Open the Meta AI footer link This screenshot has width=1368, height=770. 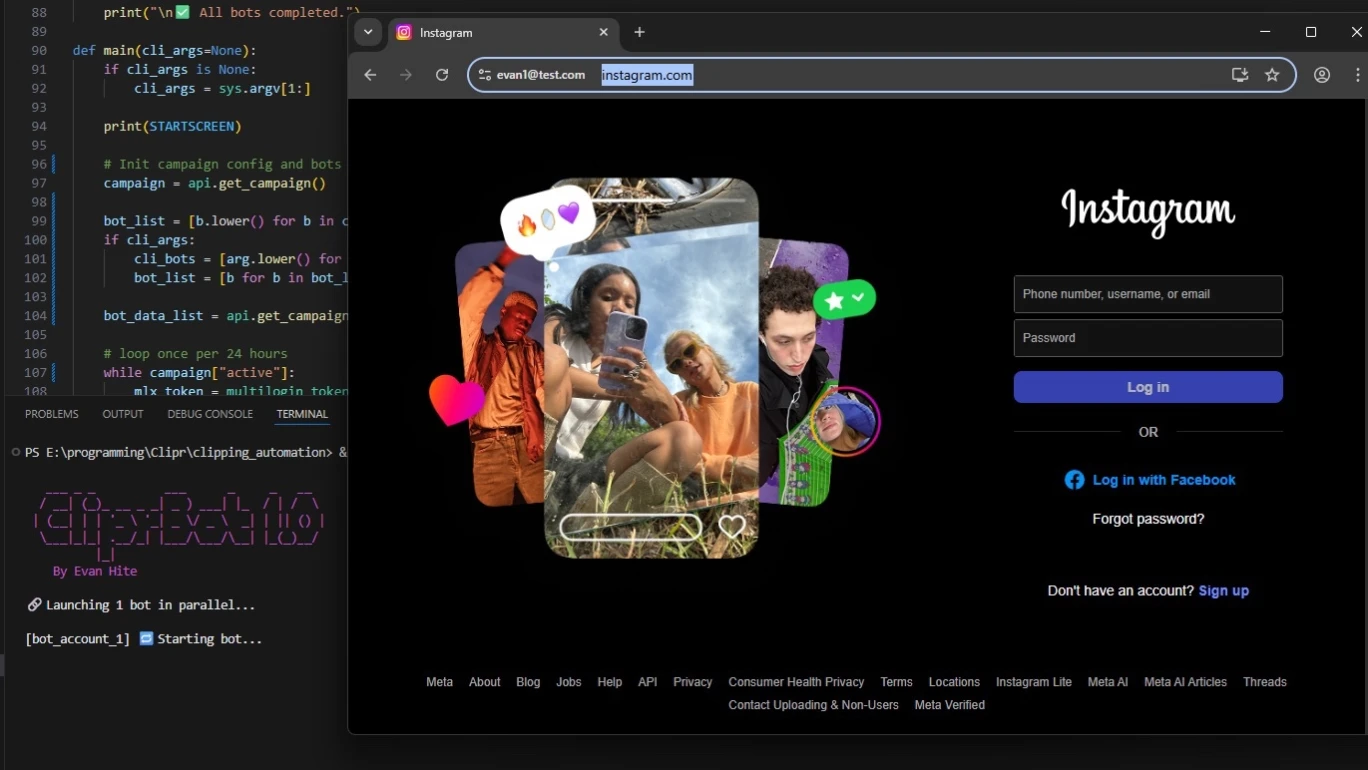coord(1108,682)
